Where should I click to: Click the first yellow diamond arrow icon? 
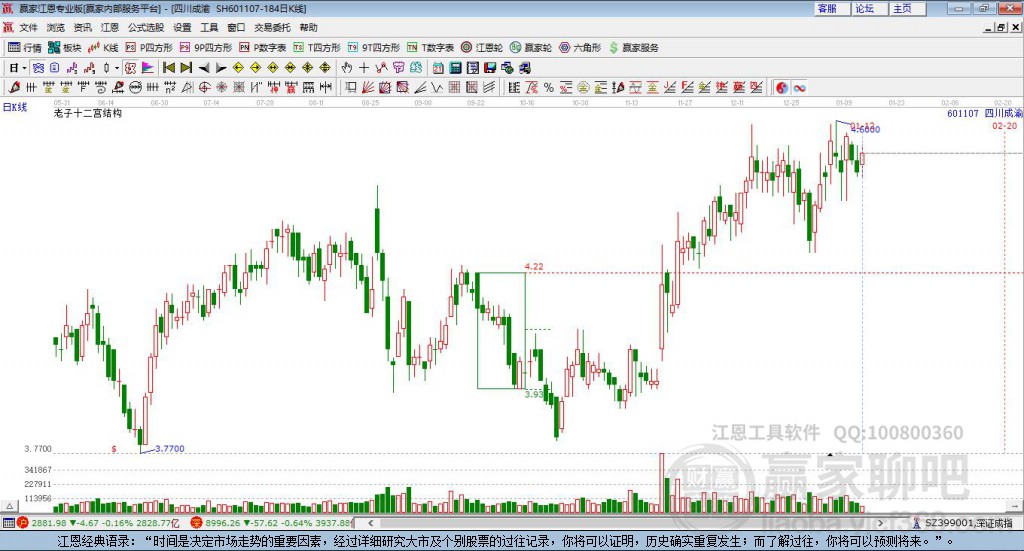[x=238, y=68]
